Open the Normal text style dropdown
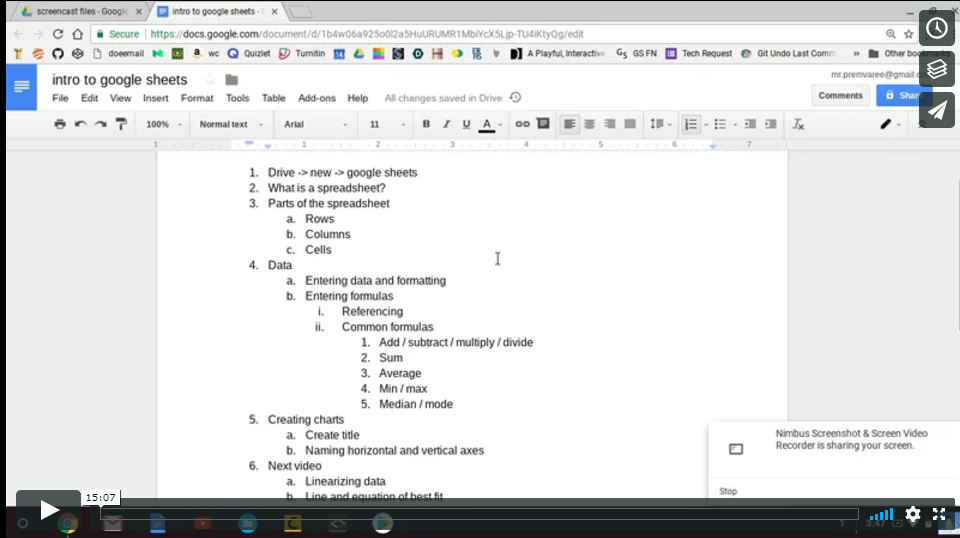 (230, 124)
